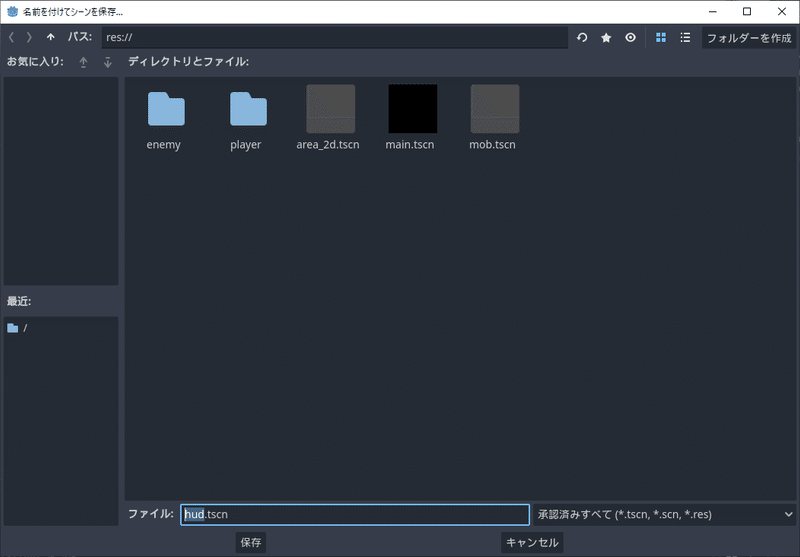
Task: Click the Save (保存) button
Action: [251, 542]
